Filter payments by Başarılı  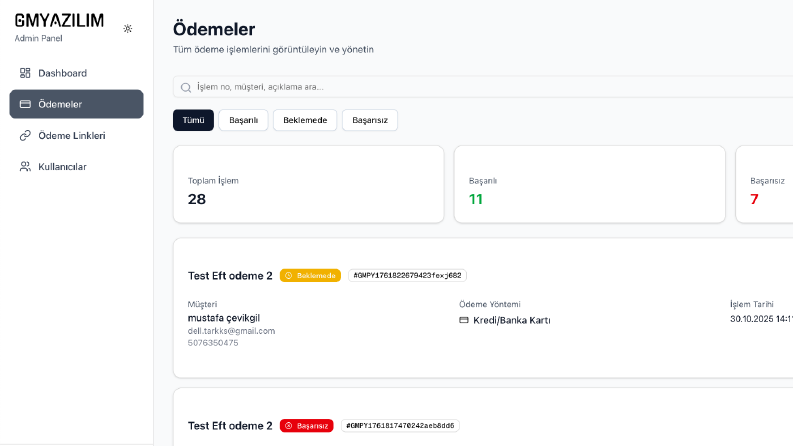tap(243, 120)
